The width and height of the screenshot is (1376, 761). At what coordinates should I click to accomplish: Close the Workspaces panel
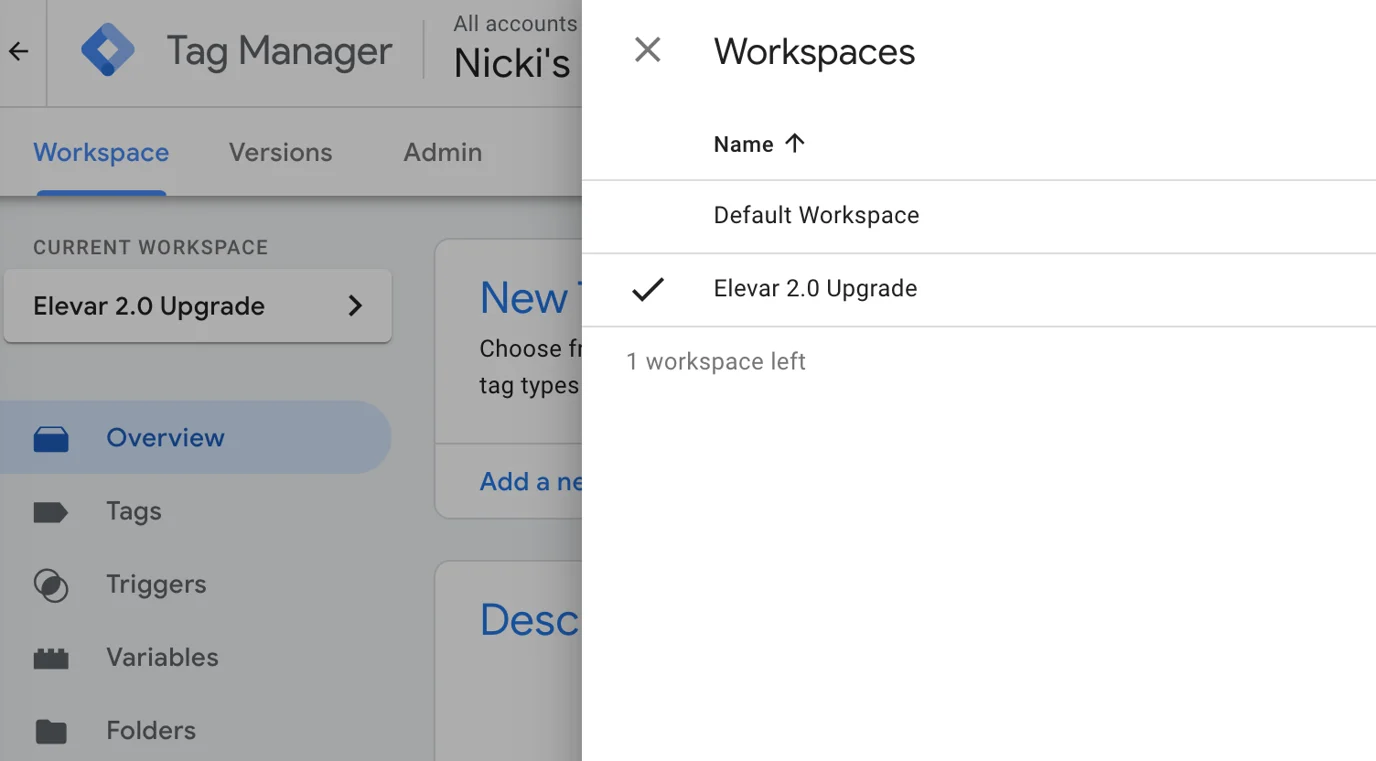click(x=648, y=50)
